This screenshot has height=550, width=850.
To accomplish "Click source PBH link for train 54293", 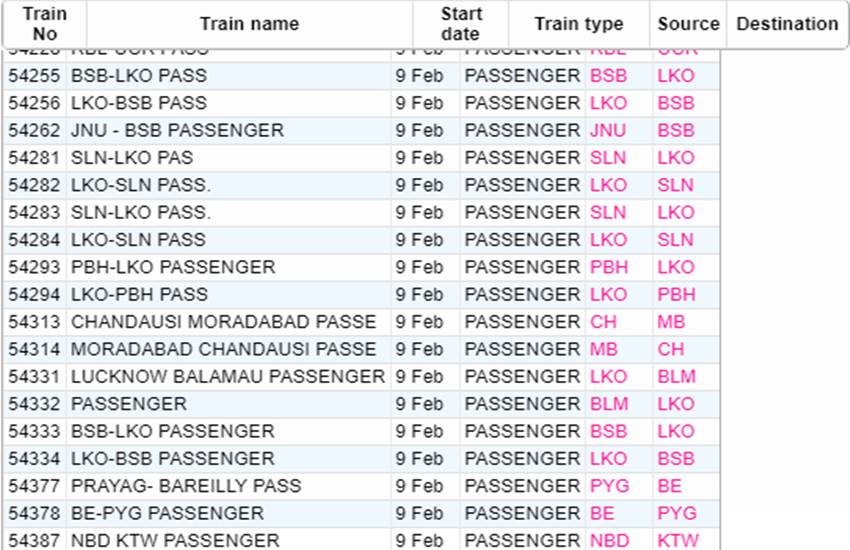I will 609,267.
